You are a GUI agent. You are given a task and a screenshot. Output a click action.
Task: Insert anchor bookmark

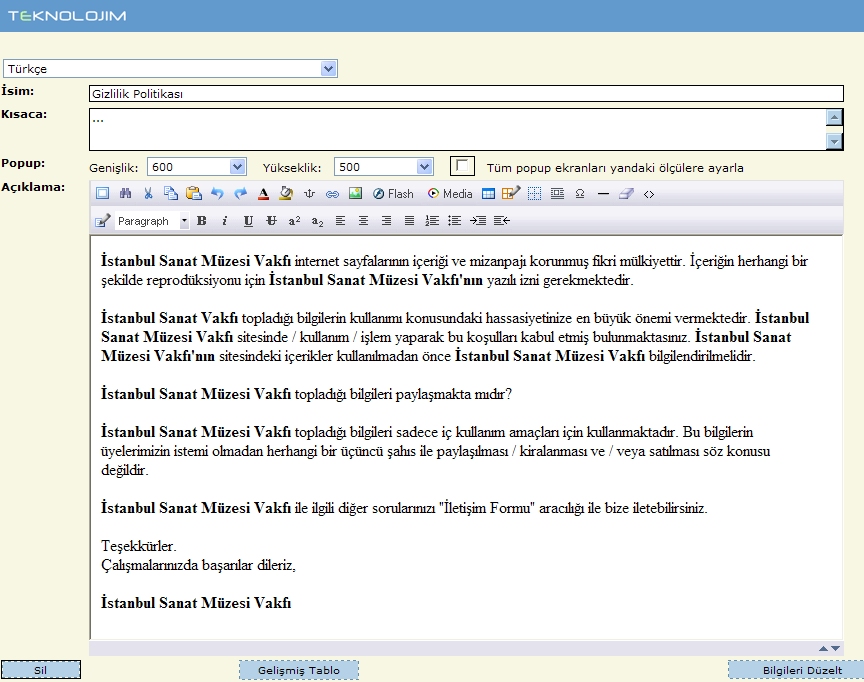click(309, 193)
